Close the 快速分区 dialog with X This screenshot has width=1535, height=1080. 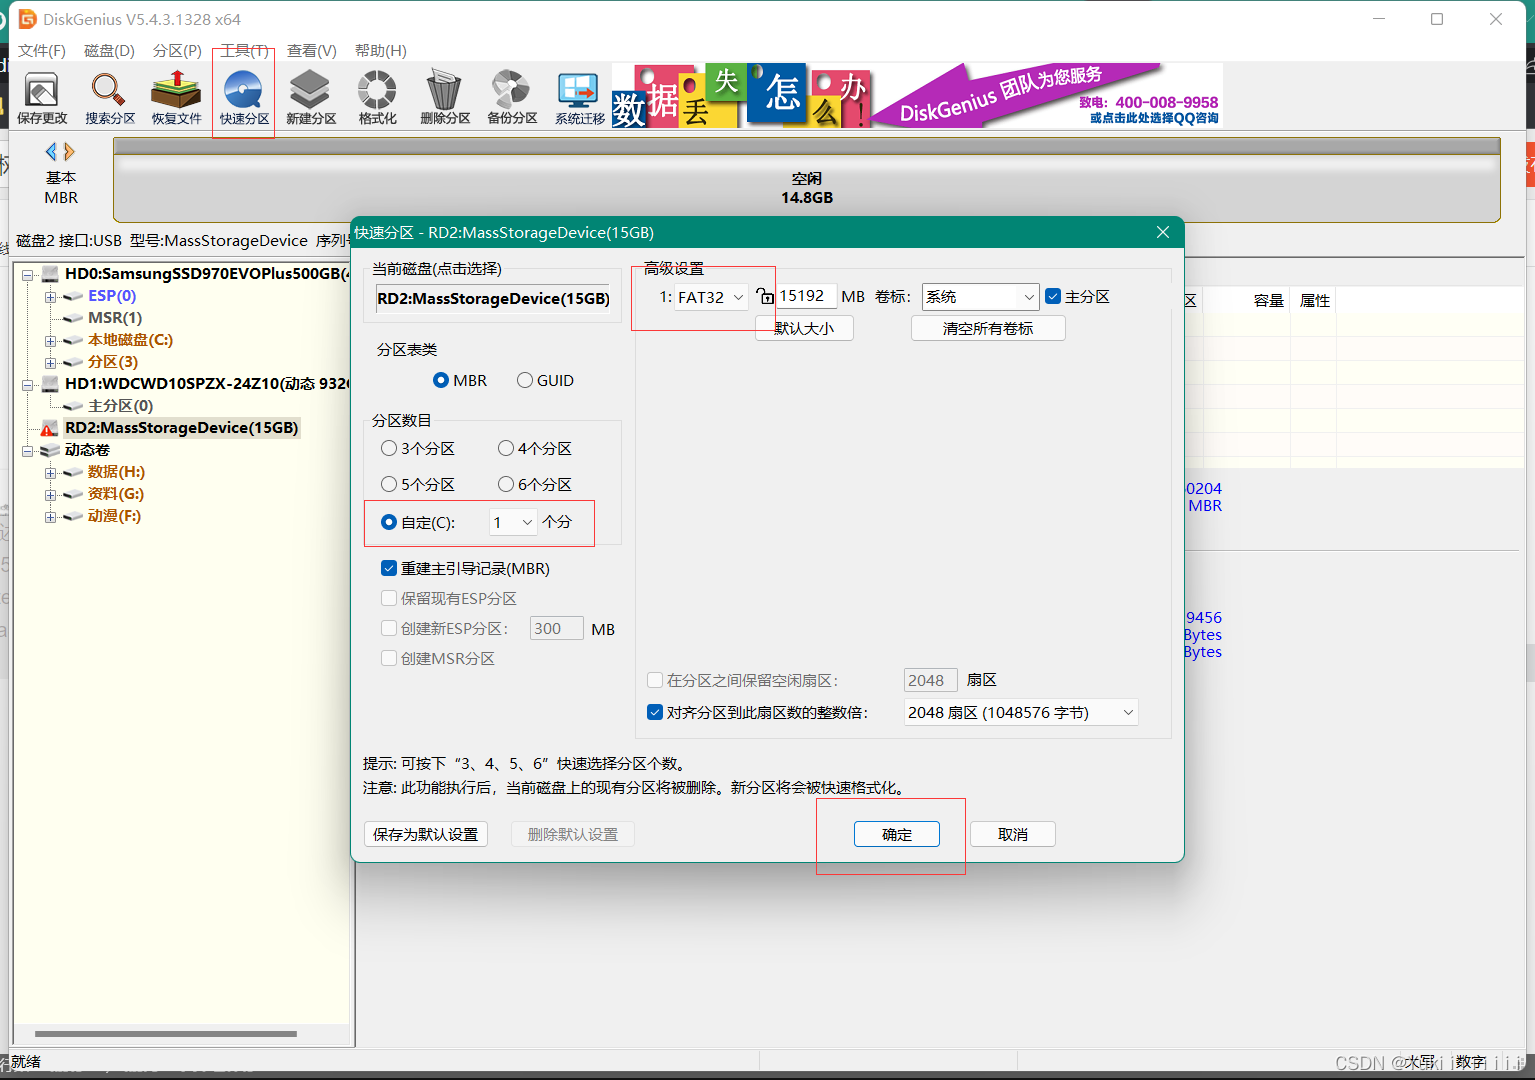click(1162, 232)
